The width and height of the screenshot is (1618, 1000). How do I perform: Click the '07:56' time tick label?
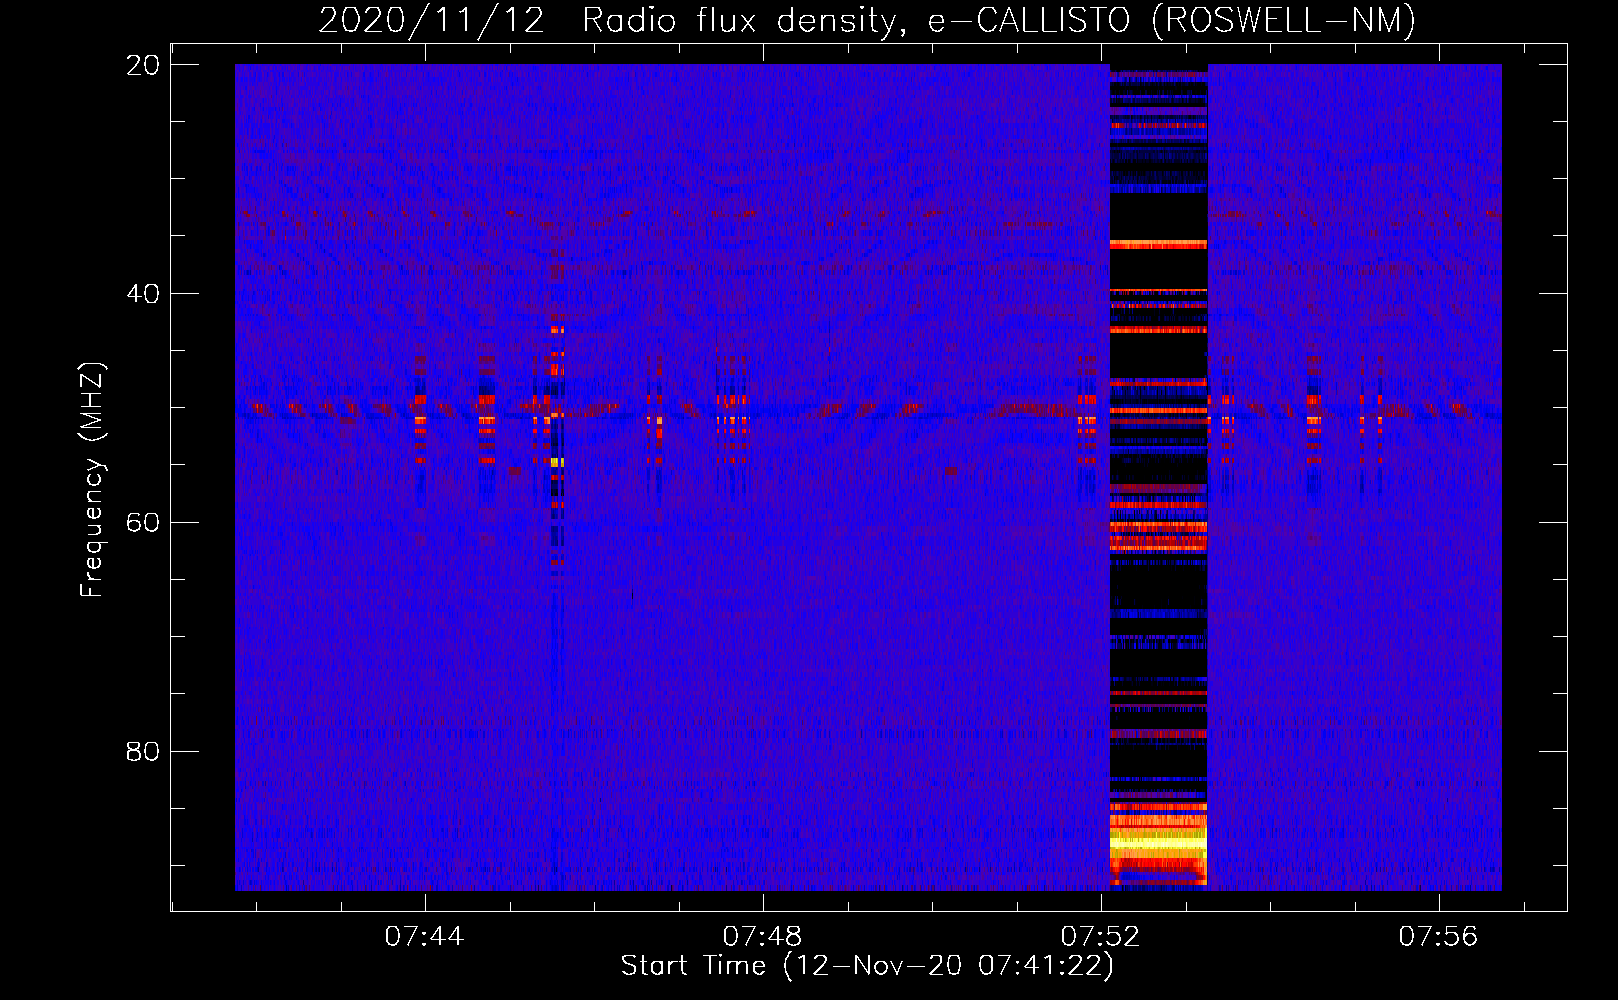pyautogui.click(x=1439, y=936)
